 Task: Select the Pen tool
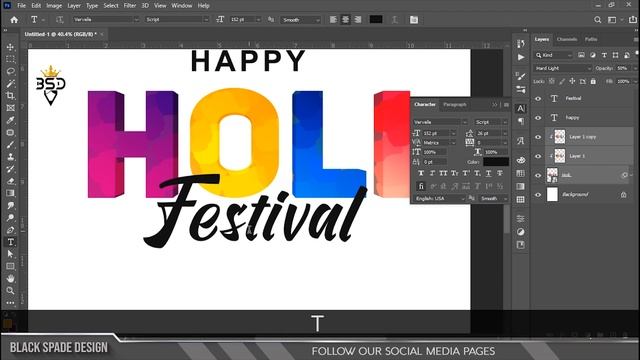click(11, 230)
